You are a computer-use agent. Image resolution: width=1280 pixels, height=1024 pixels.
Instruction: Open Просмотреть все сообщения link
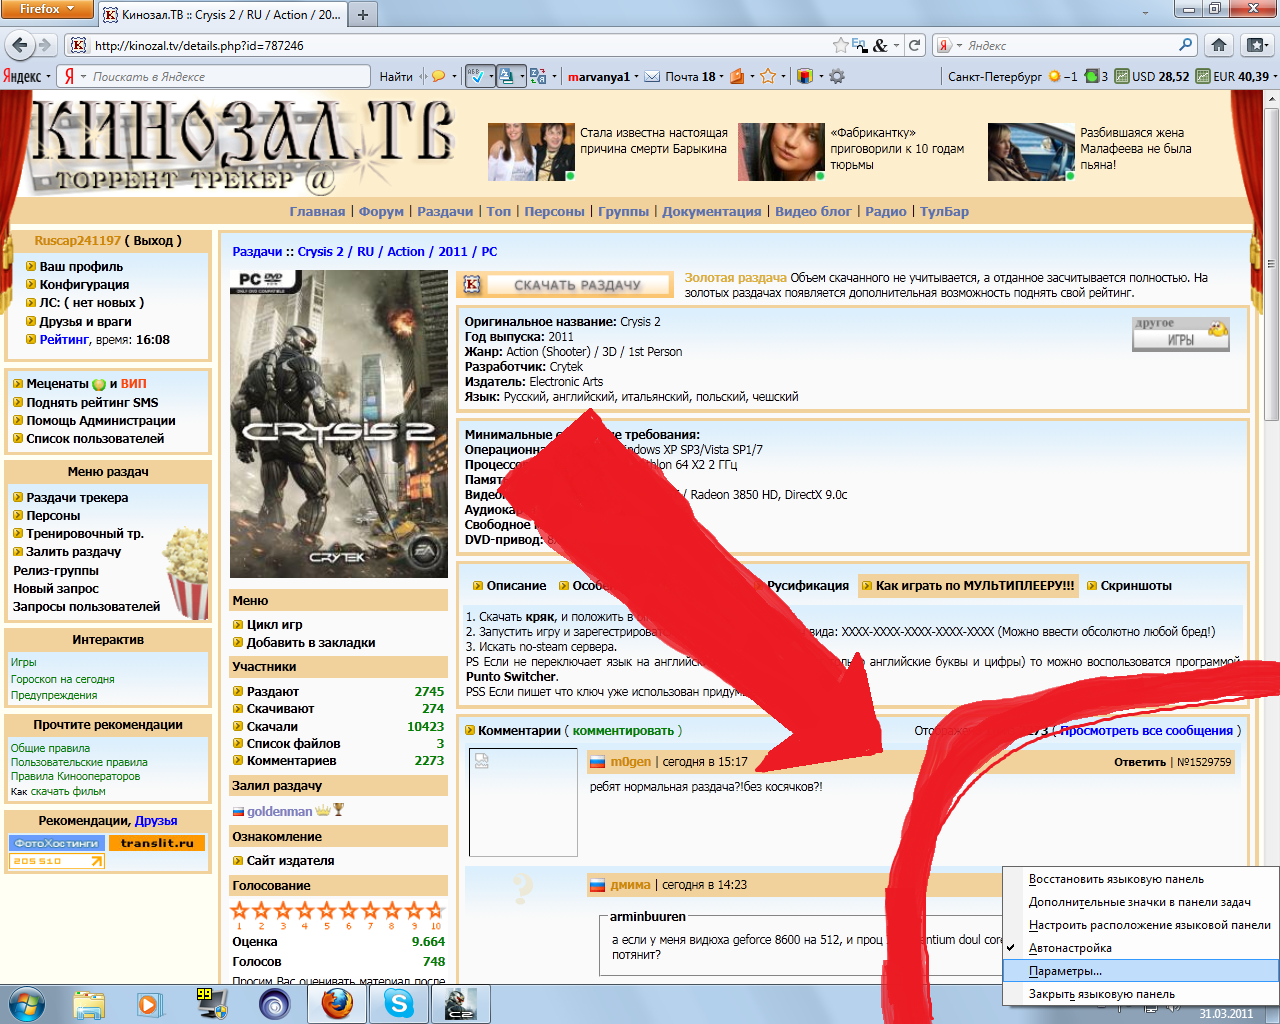click(x=1146, y=731)
